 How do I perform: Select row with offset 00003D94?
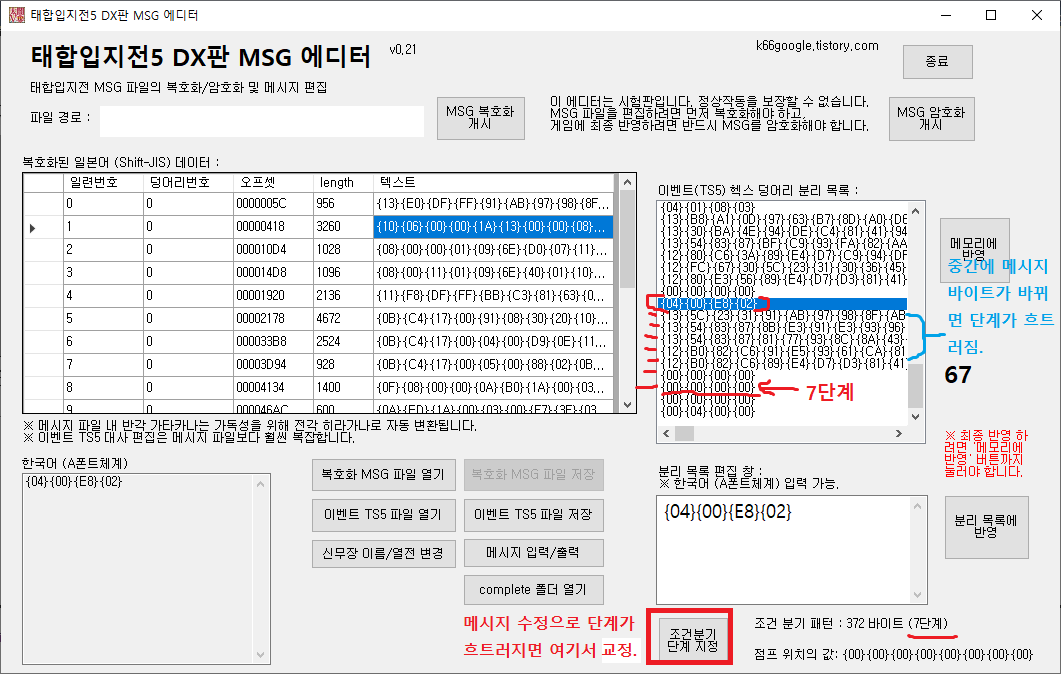pyautogui.click(x=319, y=365)
